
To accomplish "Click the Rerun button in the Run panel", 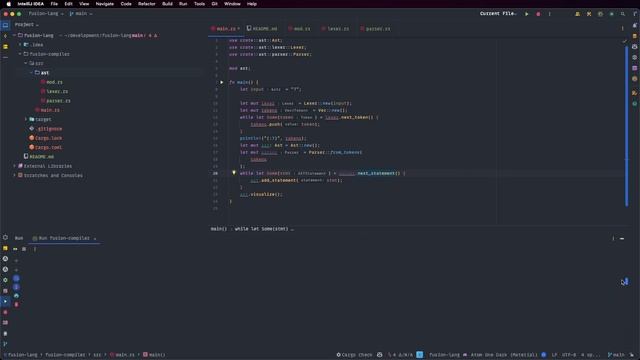I will point(15,249).
